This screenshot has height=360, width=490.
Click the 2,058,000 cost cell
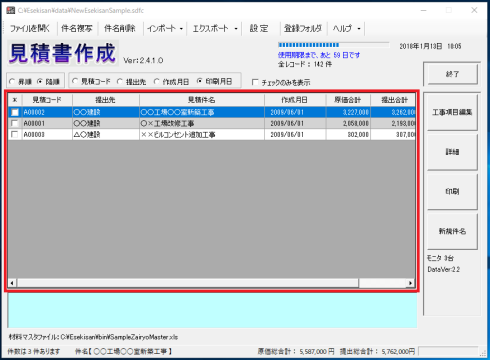tap(348, 123)
